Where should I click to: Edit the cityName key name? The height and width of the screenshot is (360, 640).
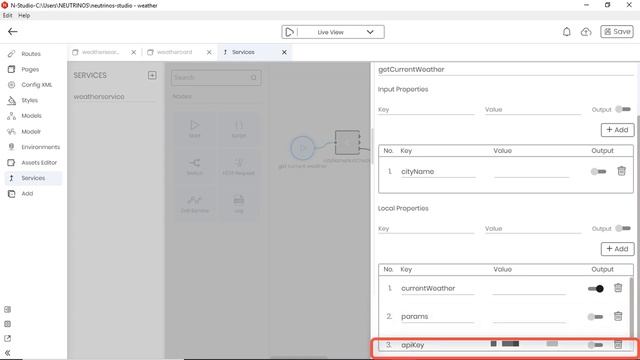coord(438,172)
